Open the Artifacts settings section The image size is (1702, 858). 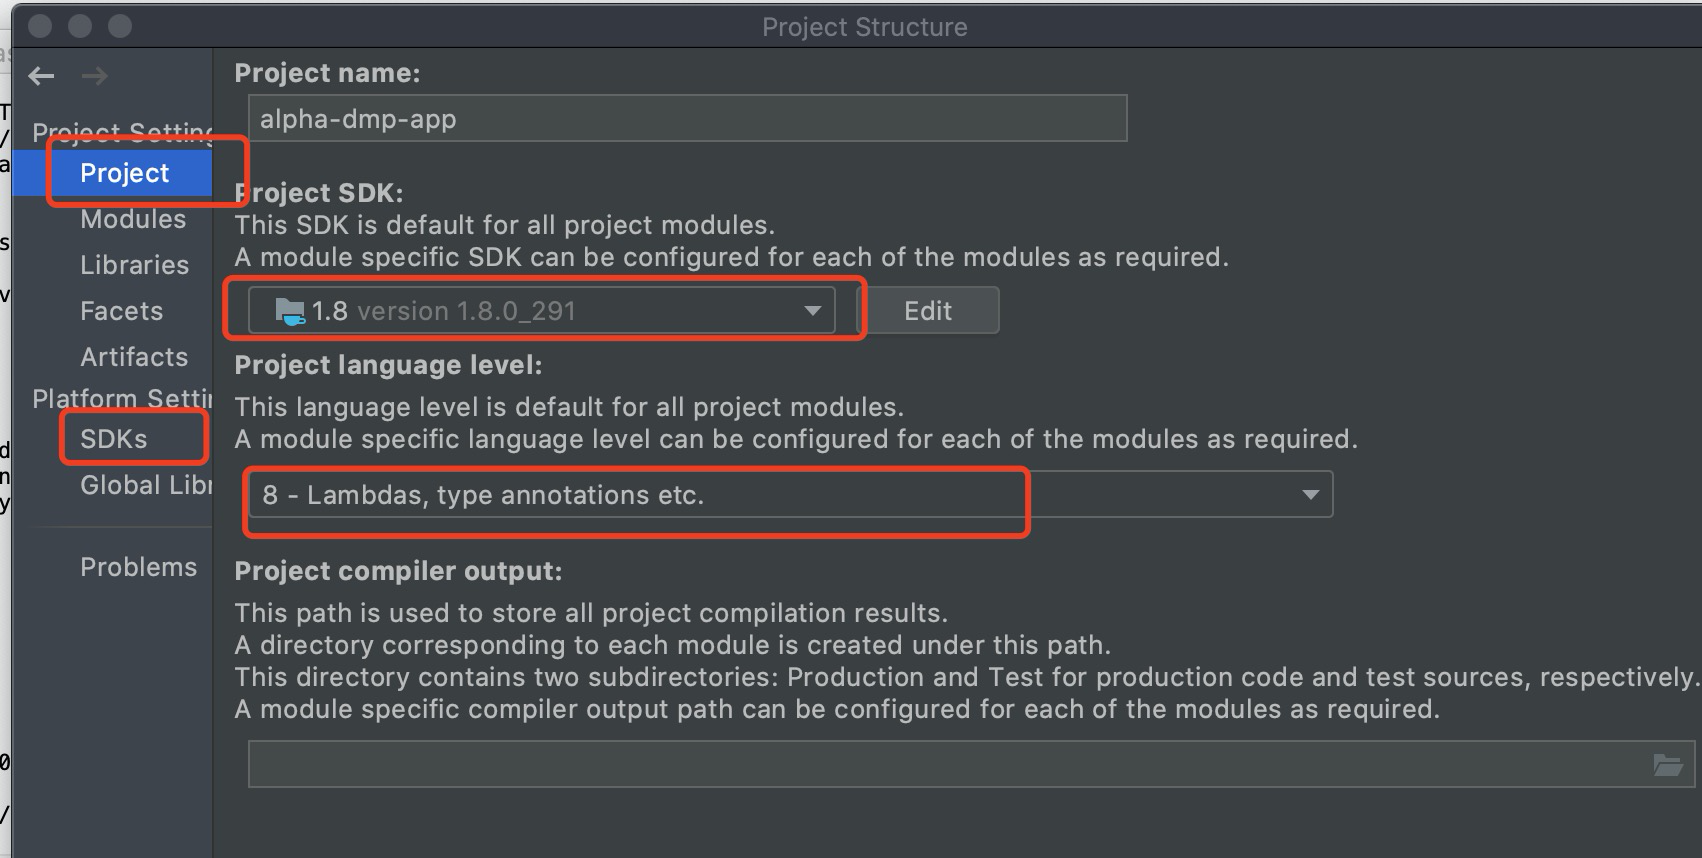pyautogui.click(x=134, y=357)
